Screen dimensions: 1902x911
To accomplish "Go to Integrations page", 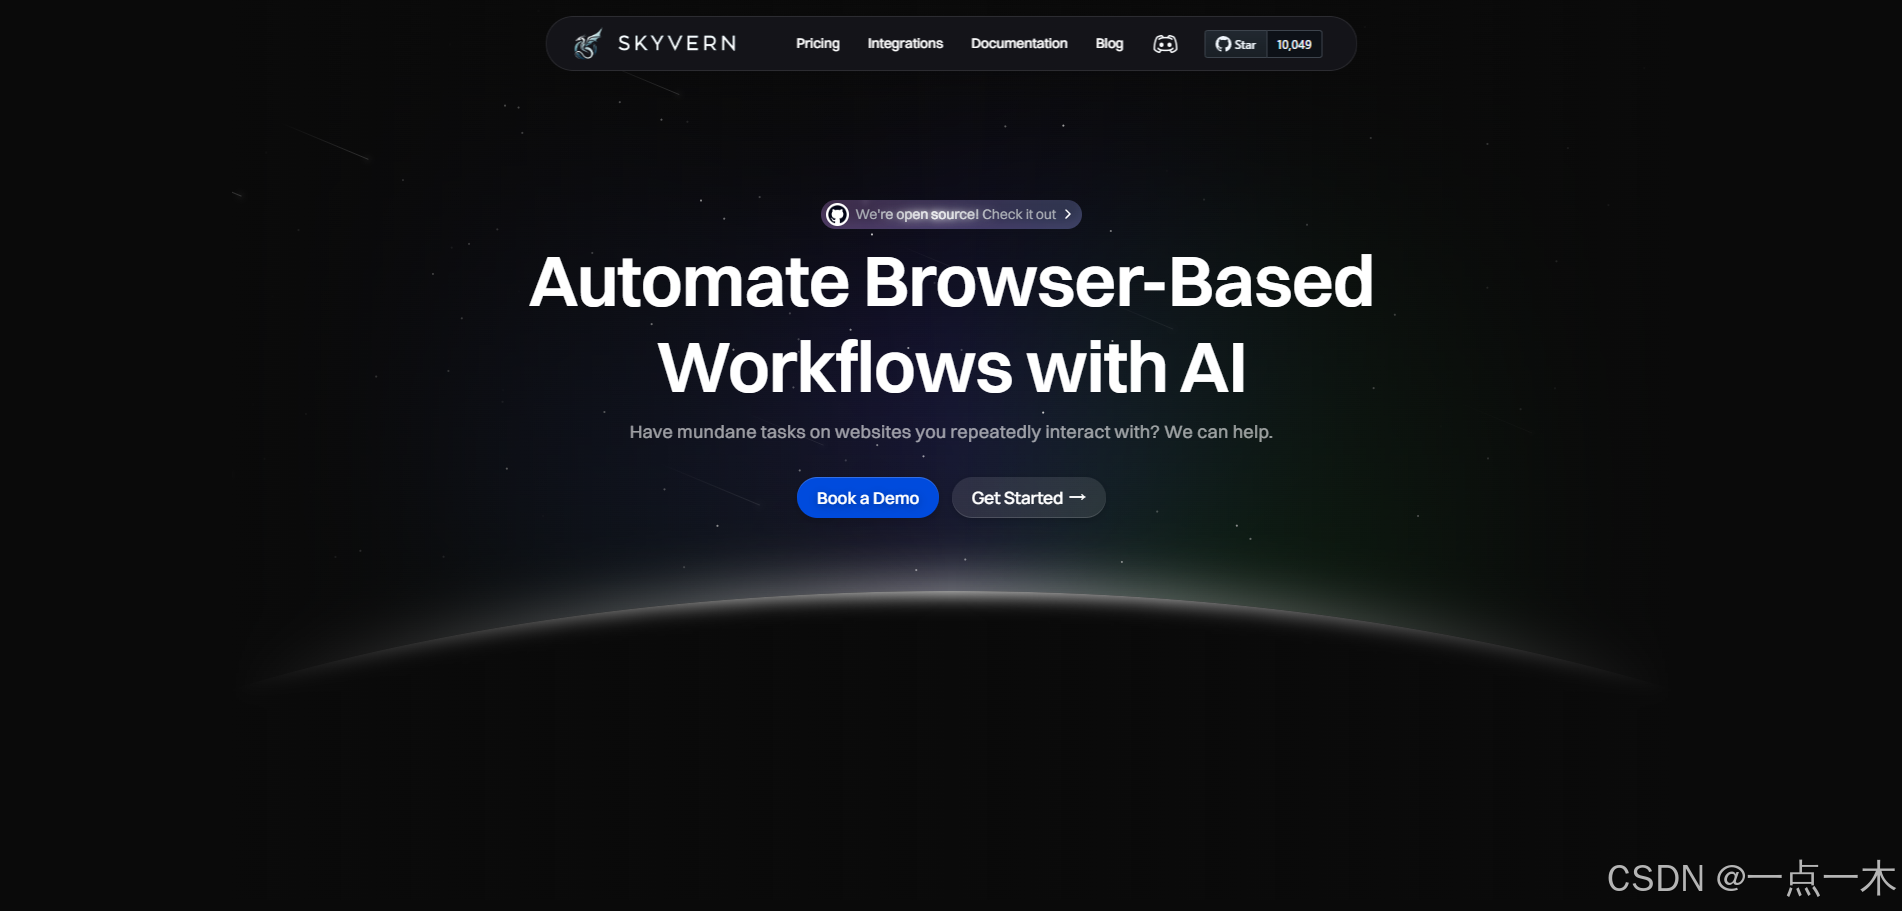I will (x=905, y=43).
